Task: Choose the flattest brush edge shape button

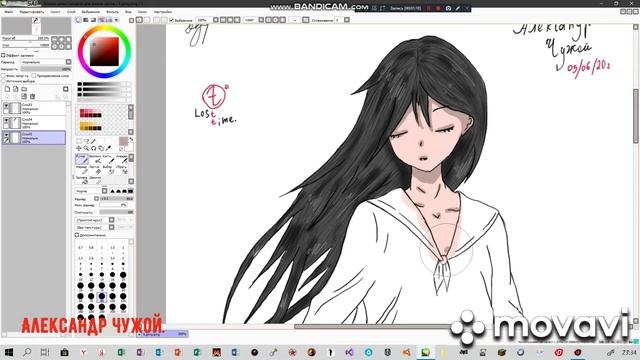Action: coord(130,191)
